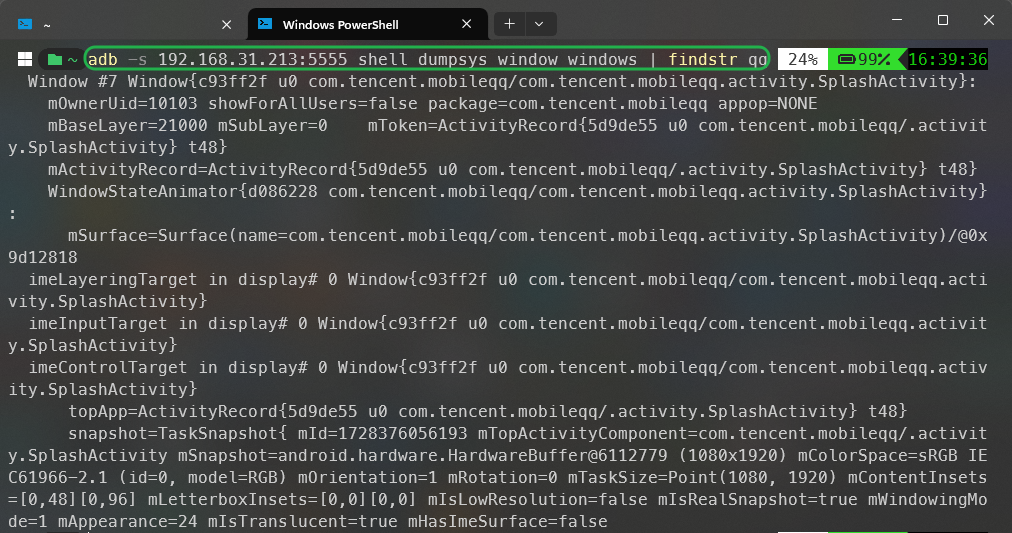Switch to the first '~' terminal tab

pyautogui.click(x=123, y=25)
